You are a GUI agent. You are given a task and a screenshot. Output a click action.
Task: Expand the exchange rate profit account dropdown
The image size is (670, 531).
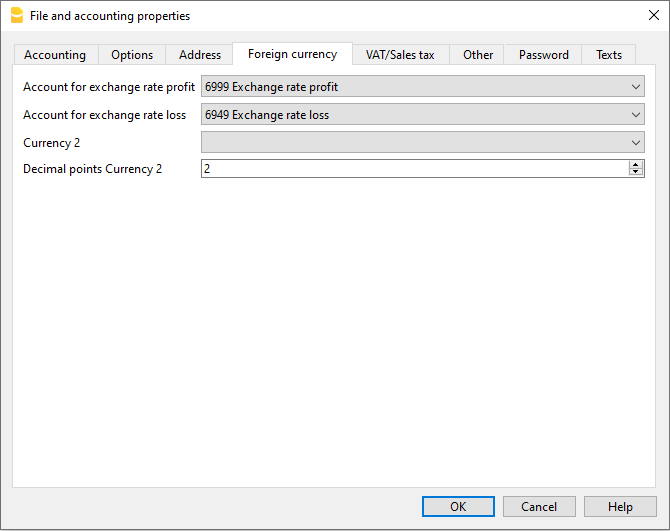(x=636, y=87)
